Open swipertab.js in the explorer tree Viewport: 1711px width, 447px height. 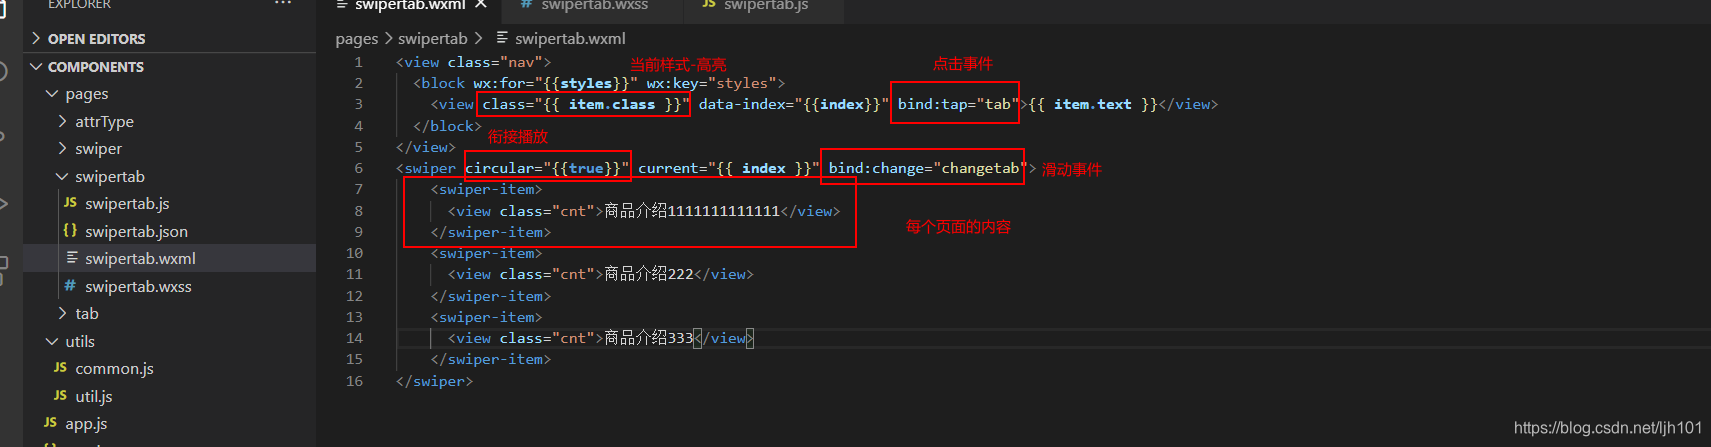[127, 204]
